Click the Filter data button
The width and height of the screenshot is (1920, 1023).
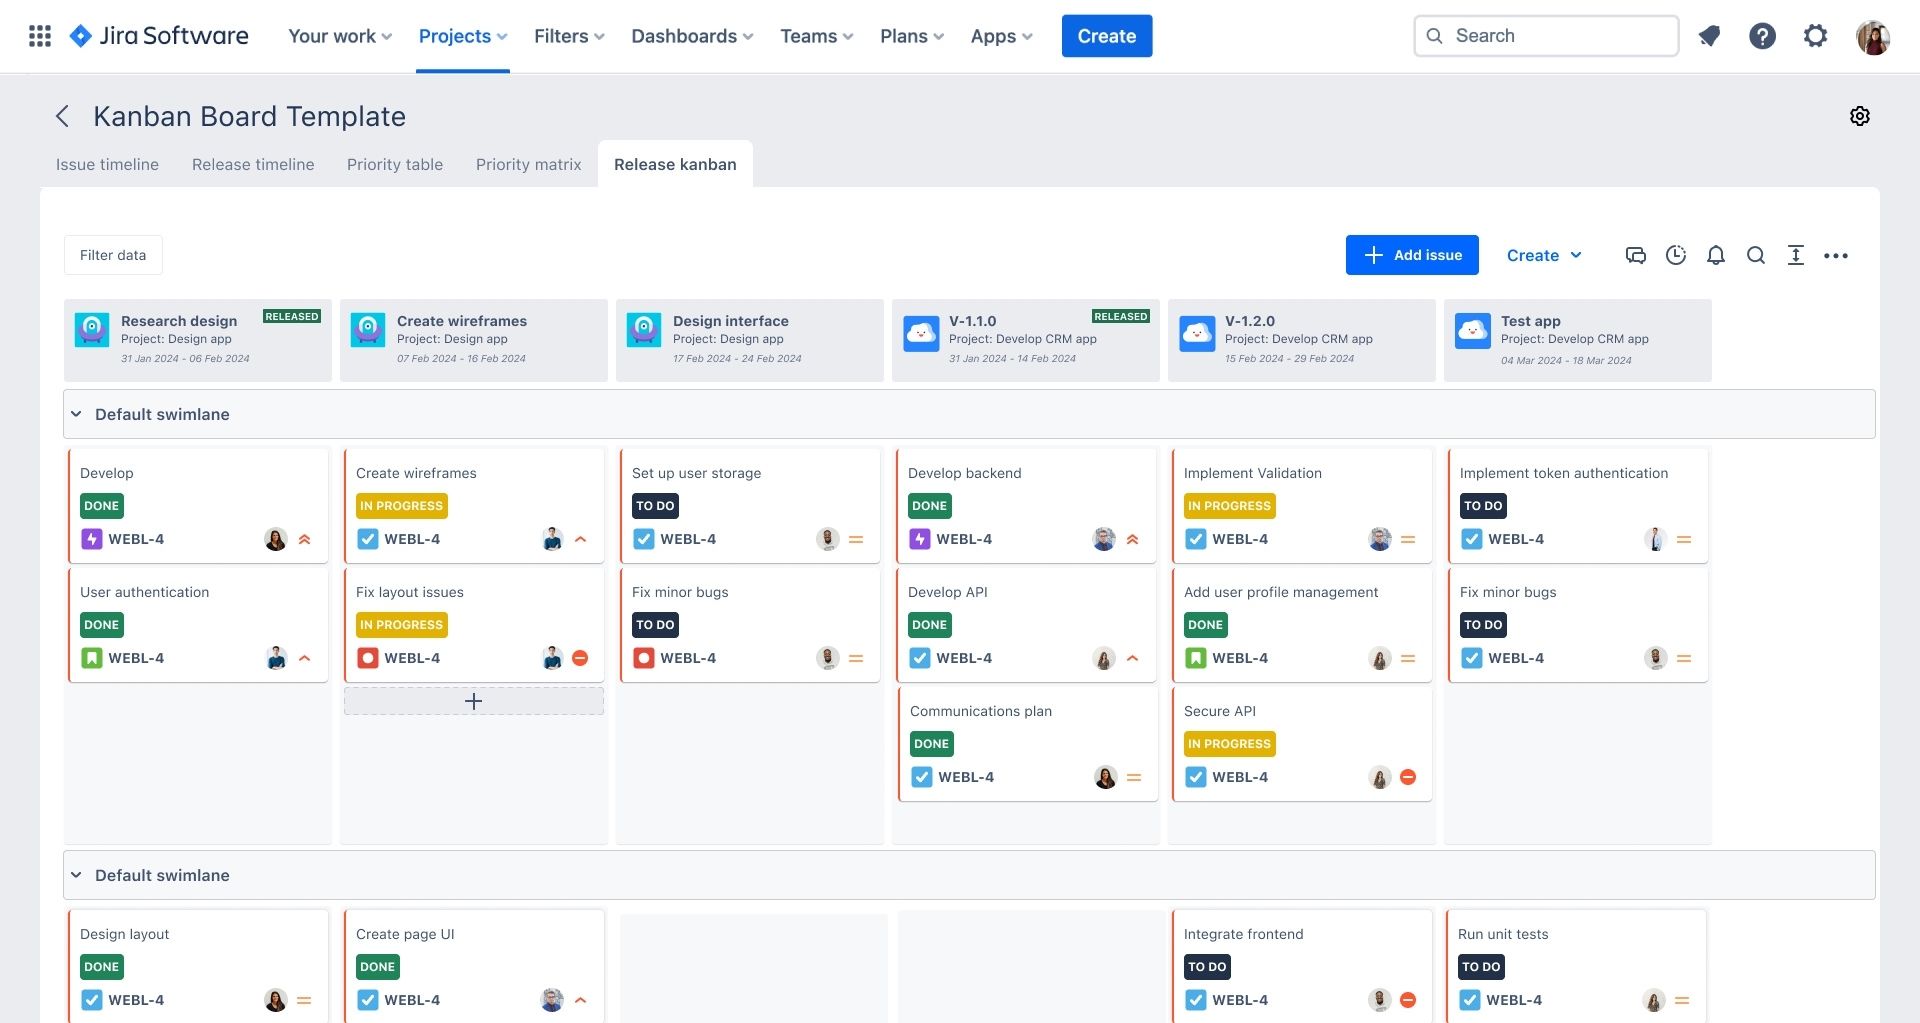[x=112, y=255]
